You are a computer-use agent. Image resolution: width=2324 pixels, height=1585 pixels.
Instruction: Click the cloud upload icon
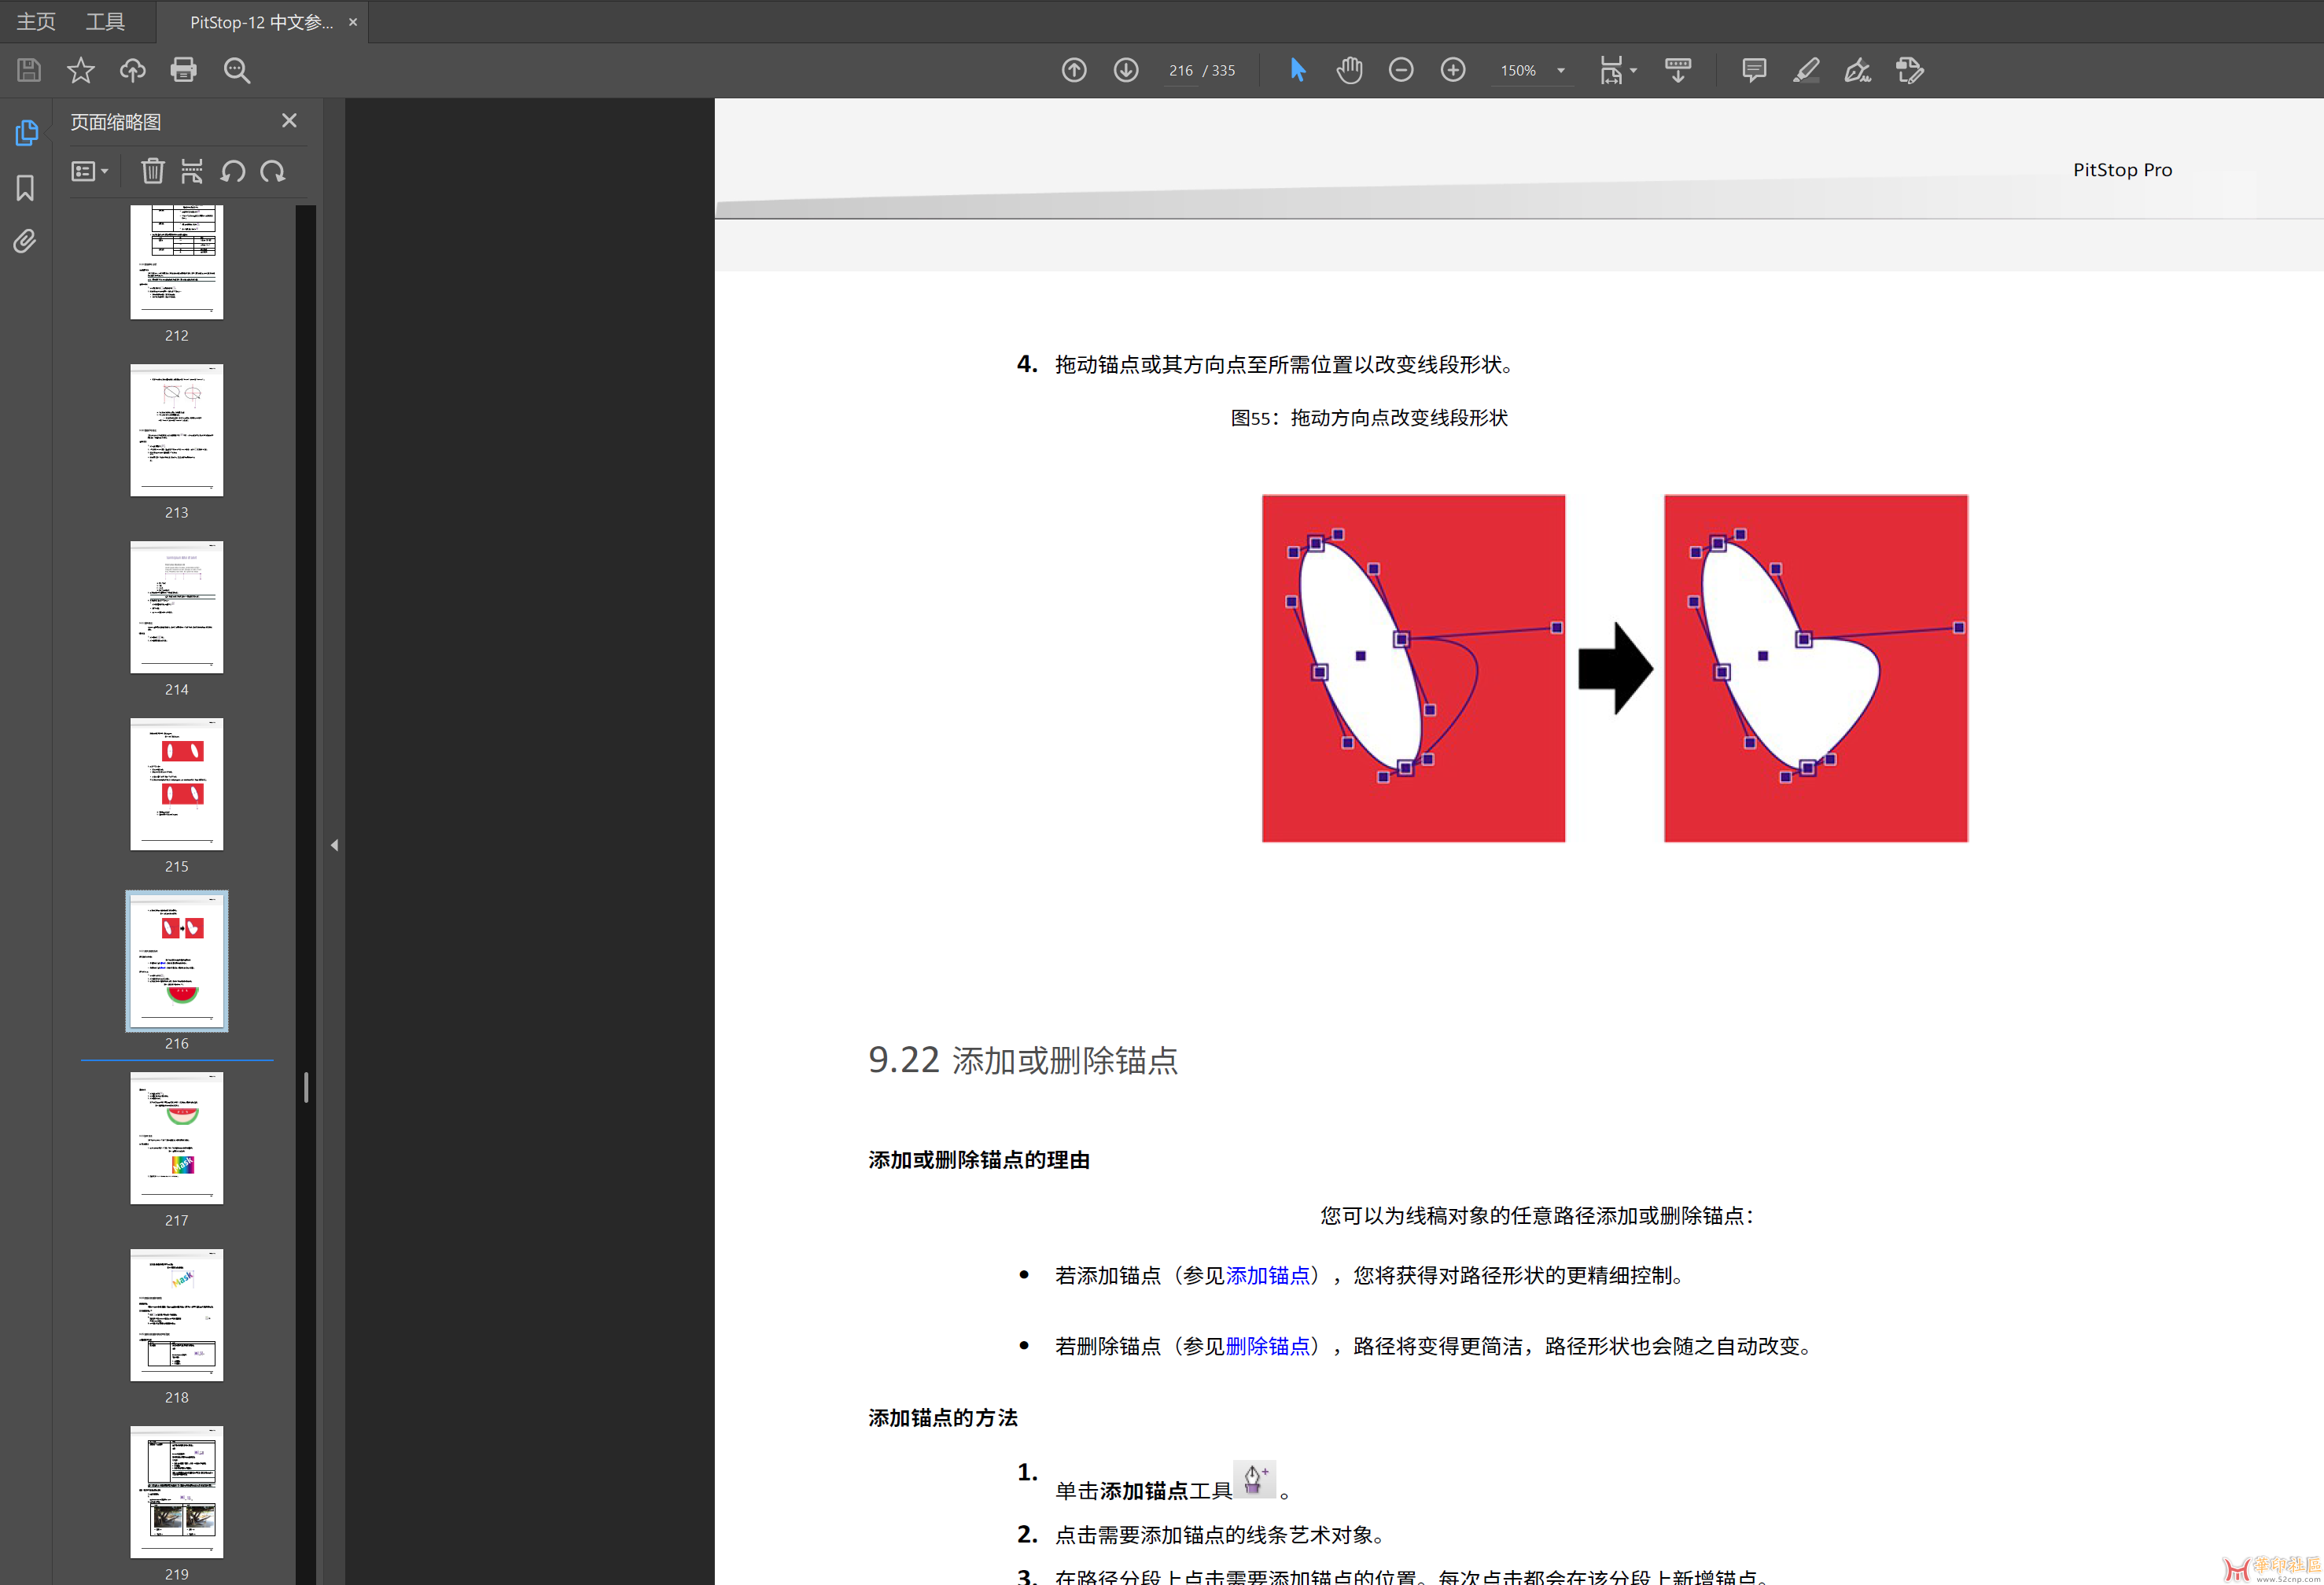(133, 70)
